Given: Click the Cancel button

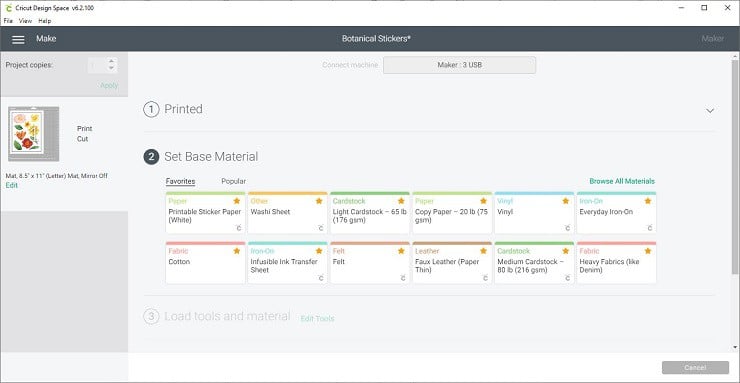Looking at the screenshot, I should click(695, 367).
